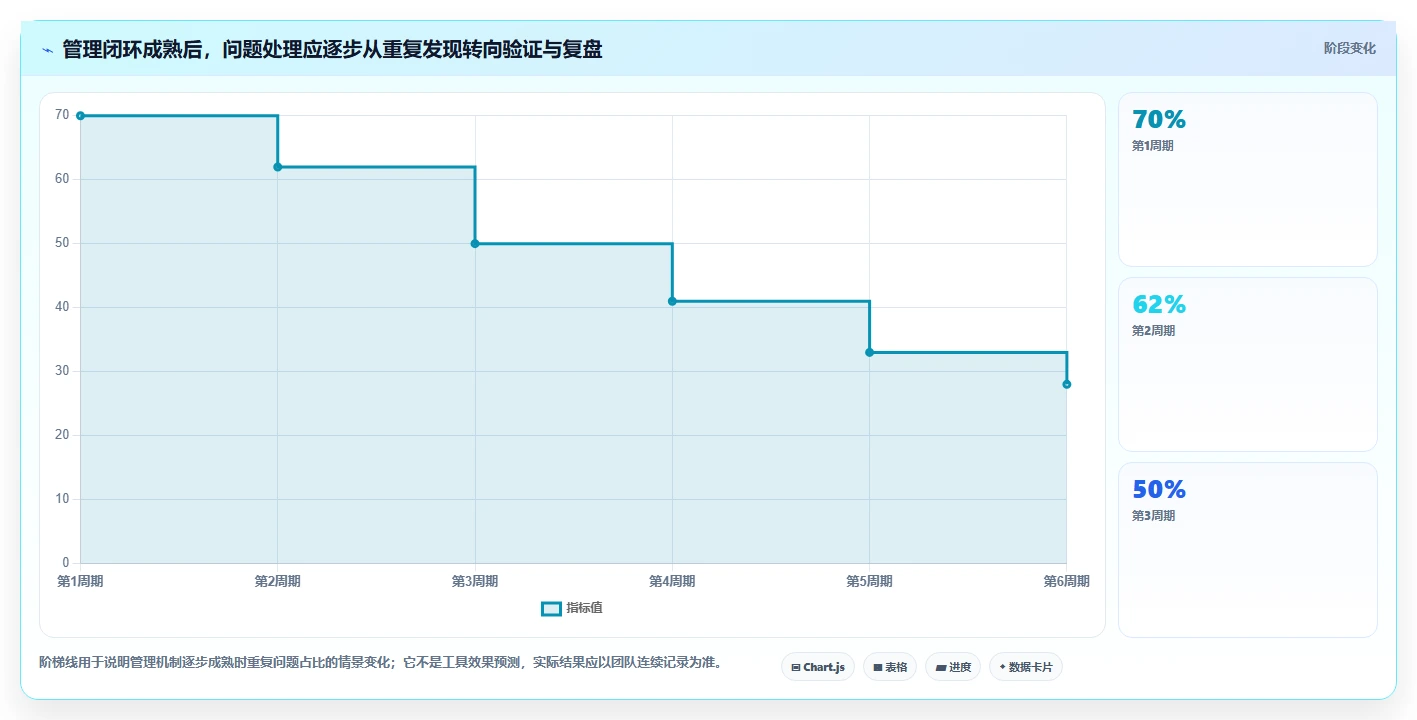Click the 进度 chip

[x=953, y=667]
